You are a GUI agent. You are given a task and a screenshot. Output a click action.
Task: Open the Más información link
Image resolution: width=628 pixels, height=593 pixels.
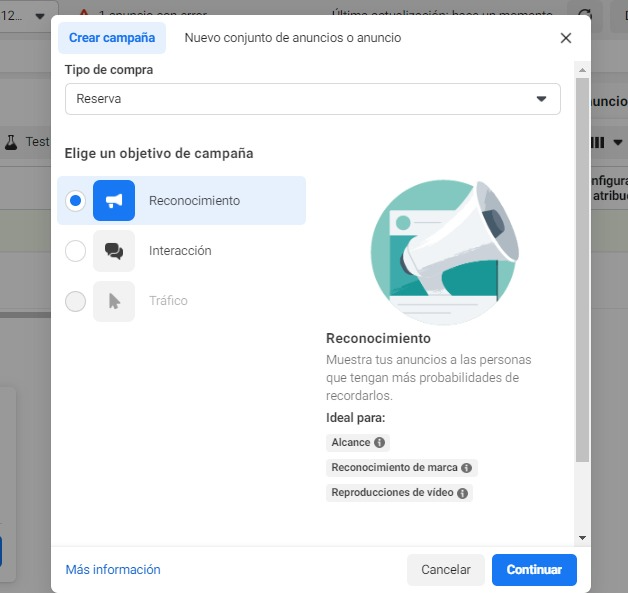pos(113,570)
